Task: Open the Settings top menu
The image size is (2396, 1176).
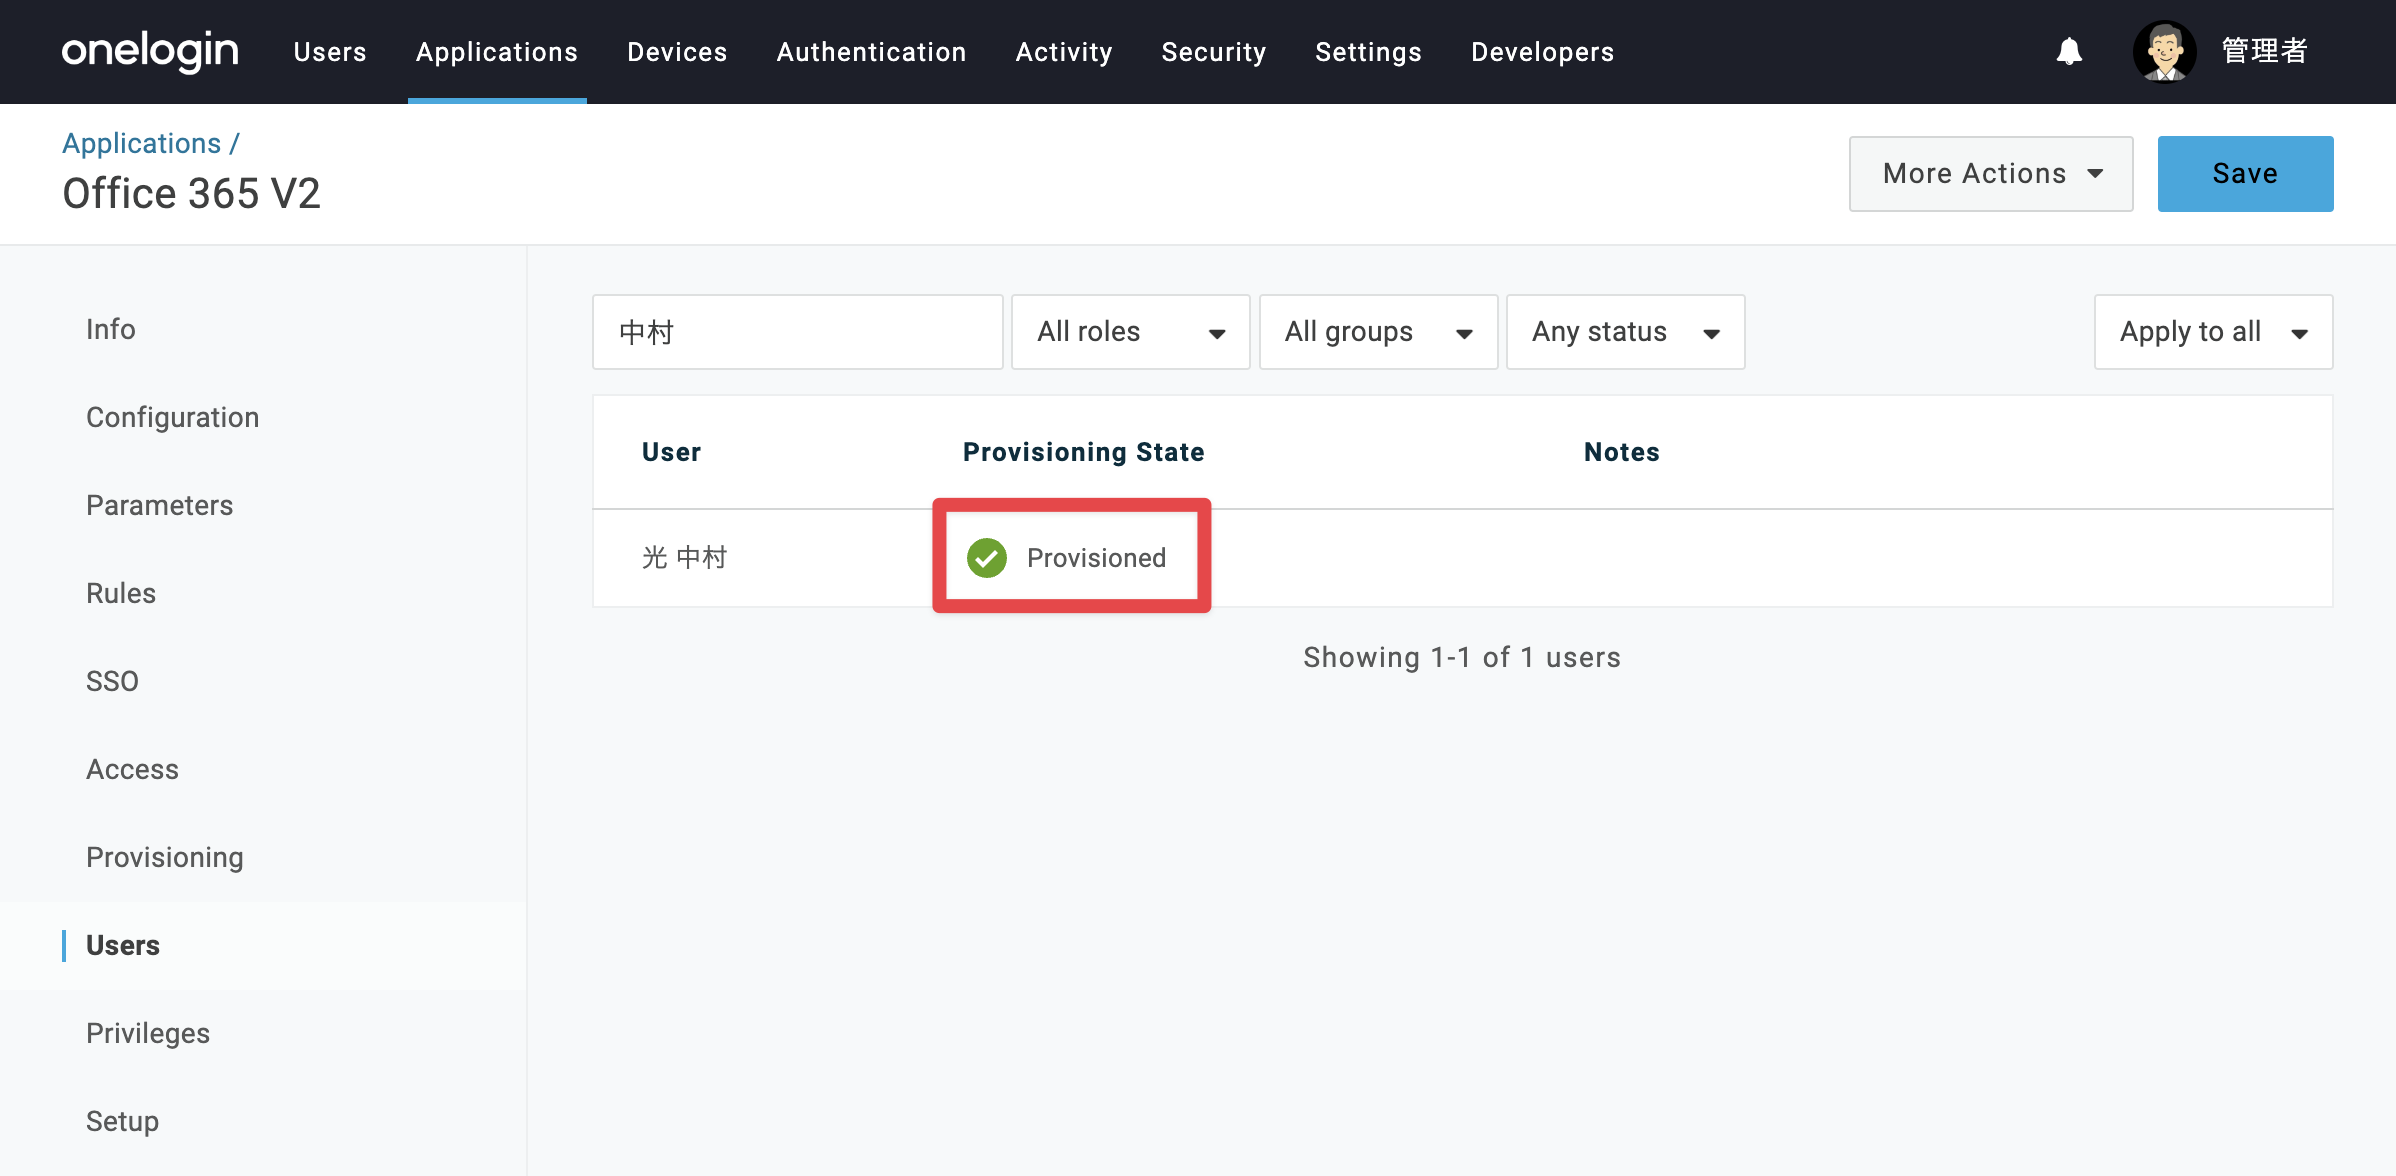Action: tap(1368, 52)
